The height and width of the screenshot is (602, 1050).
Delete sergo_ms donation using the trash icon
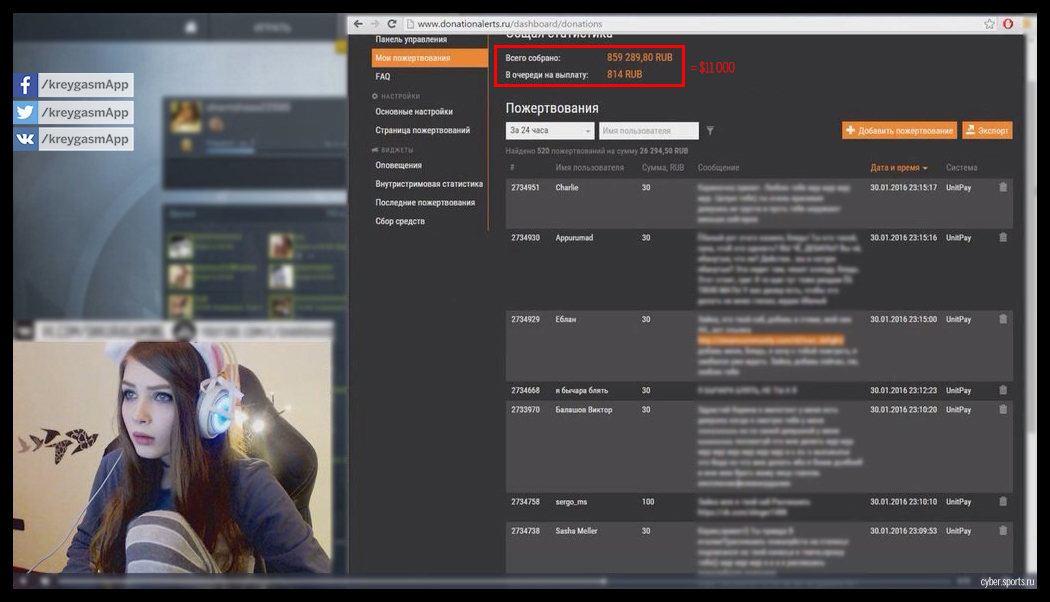(x=1003, y=502)
